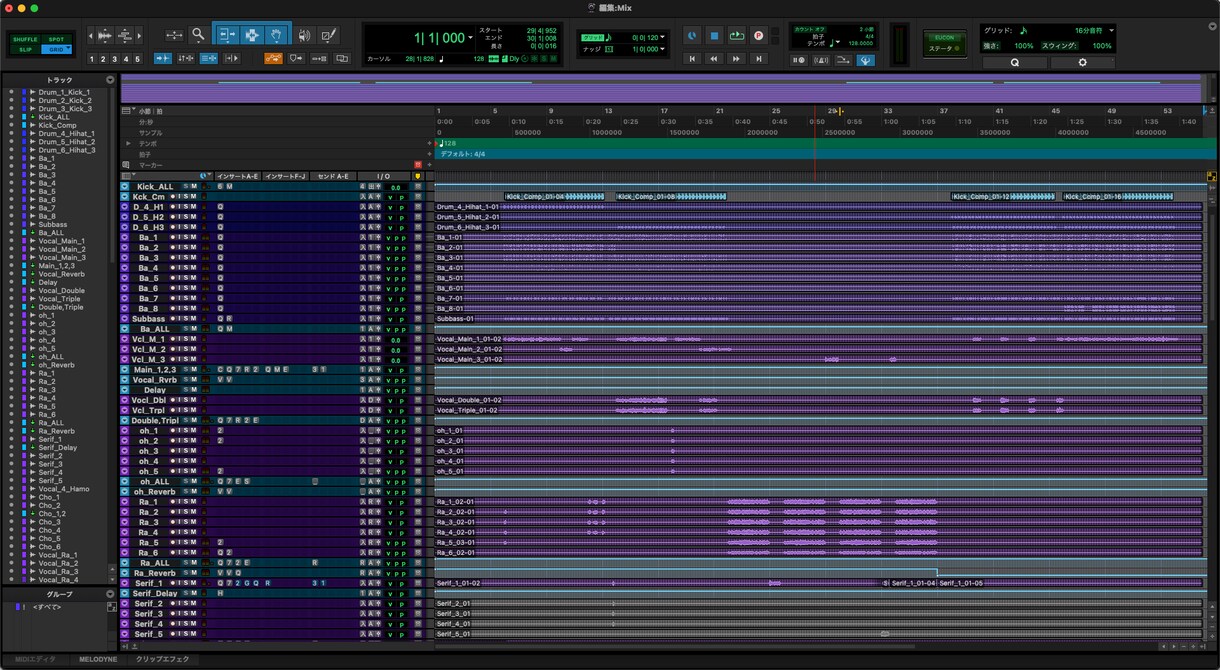Switch to the MELODYNE tab
Viewport: 1220px width, 670px height.
click(98, 659)
